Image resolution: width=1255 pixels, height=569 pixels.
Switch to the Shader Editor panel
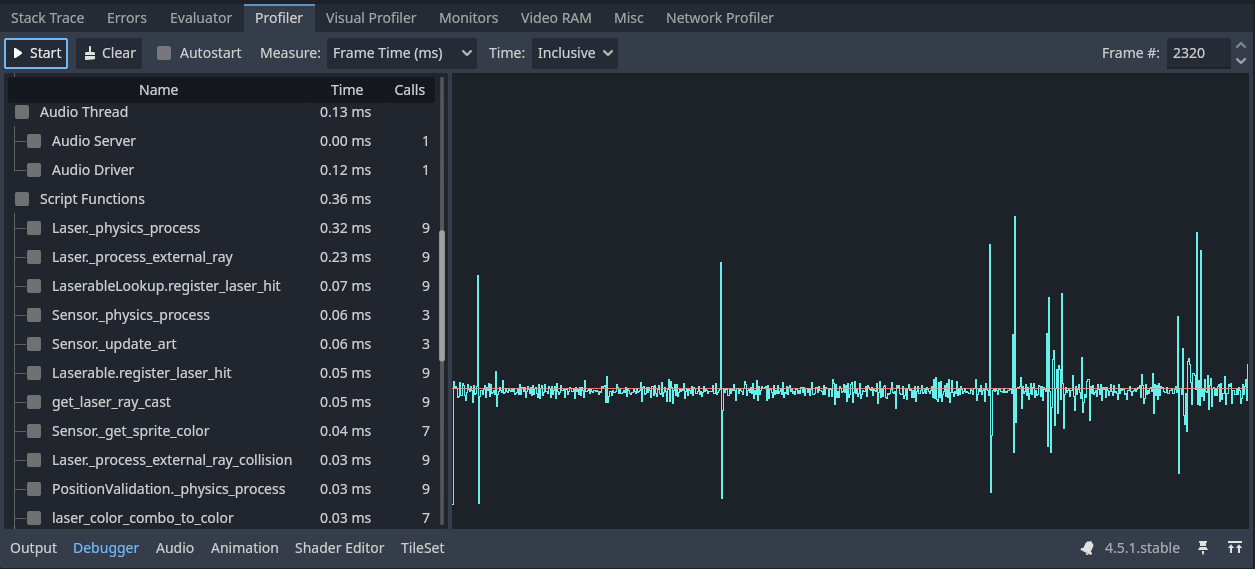pos(339,548)
